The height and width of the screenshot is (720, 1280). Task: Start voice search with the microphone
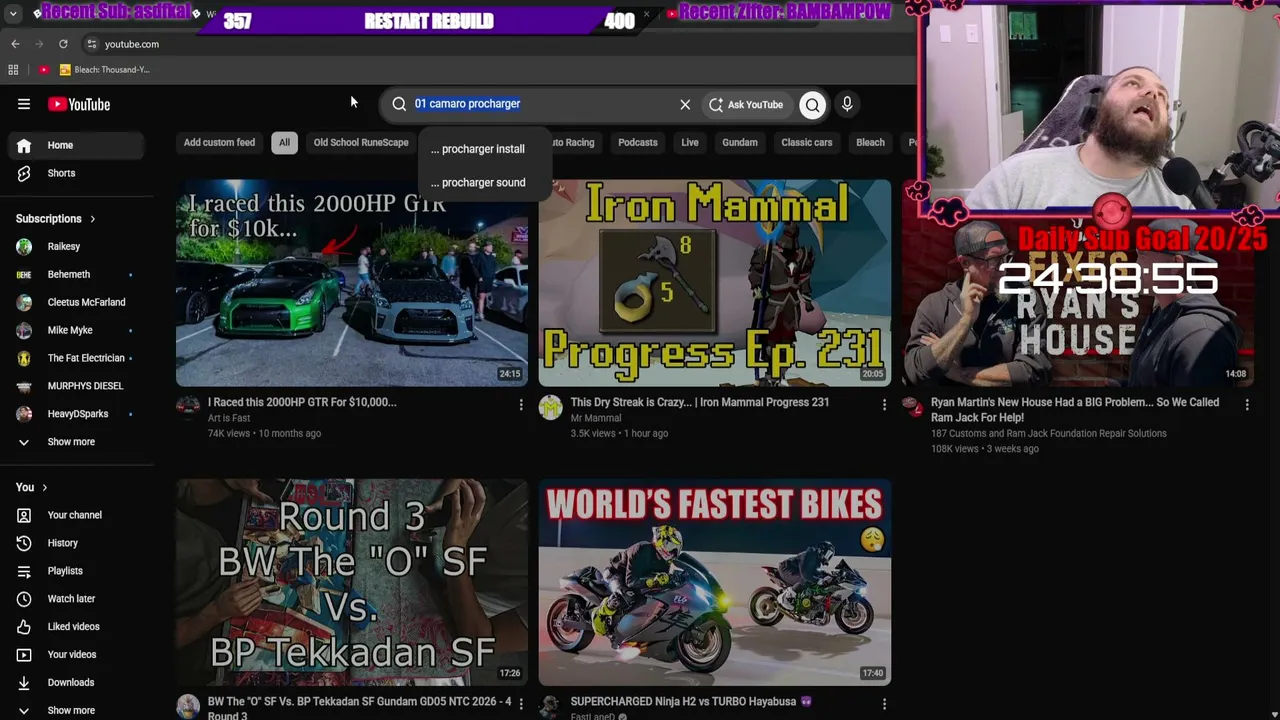[x=847, y=104]
